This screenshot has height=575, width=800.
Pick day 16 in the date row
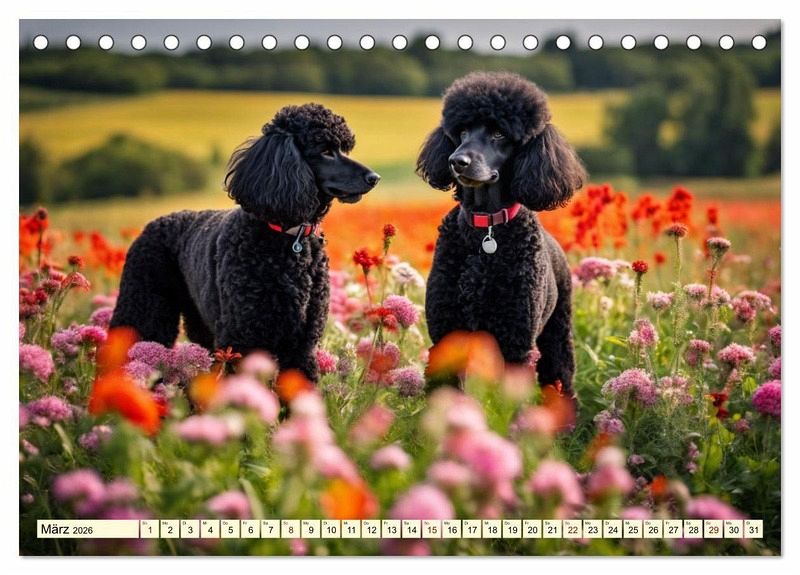452,529
